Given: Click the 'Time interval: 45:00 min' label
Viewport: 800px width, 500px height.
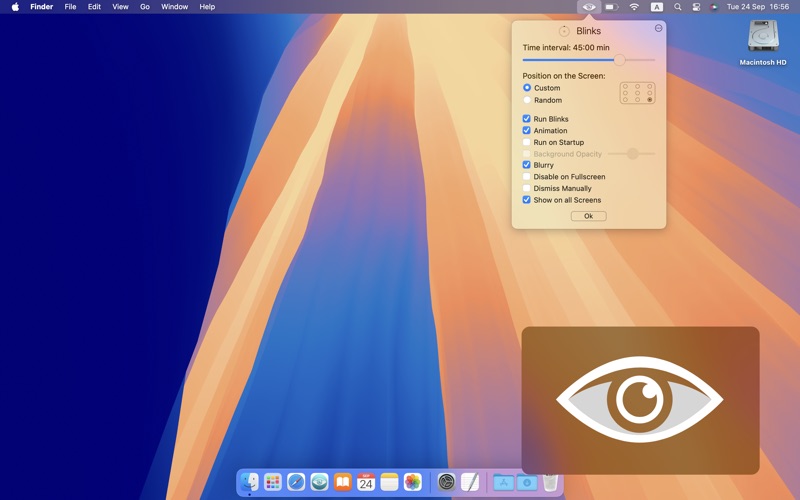Looking at the screenshot, I should click(x=566, y=47).
